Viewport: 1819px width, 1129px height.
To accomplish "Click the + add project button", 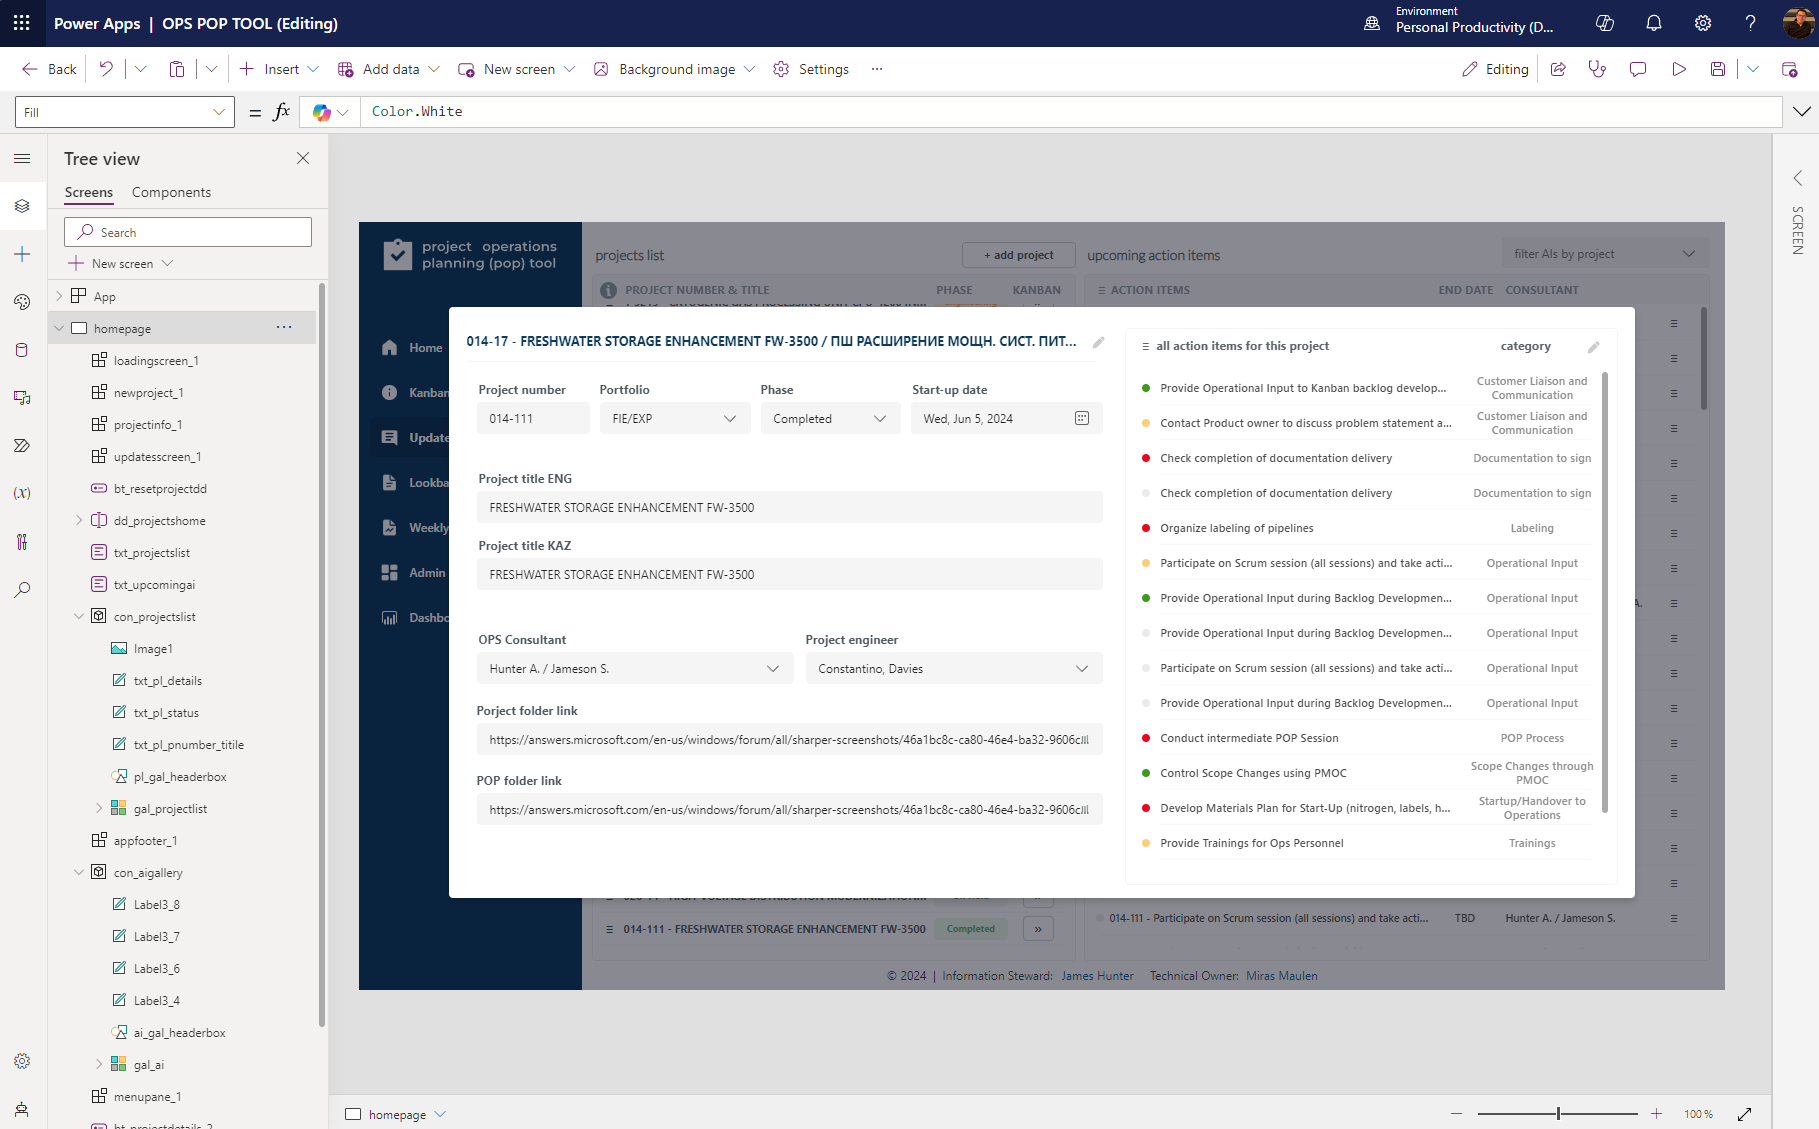I will 1018,255.
